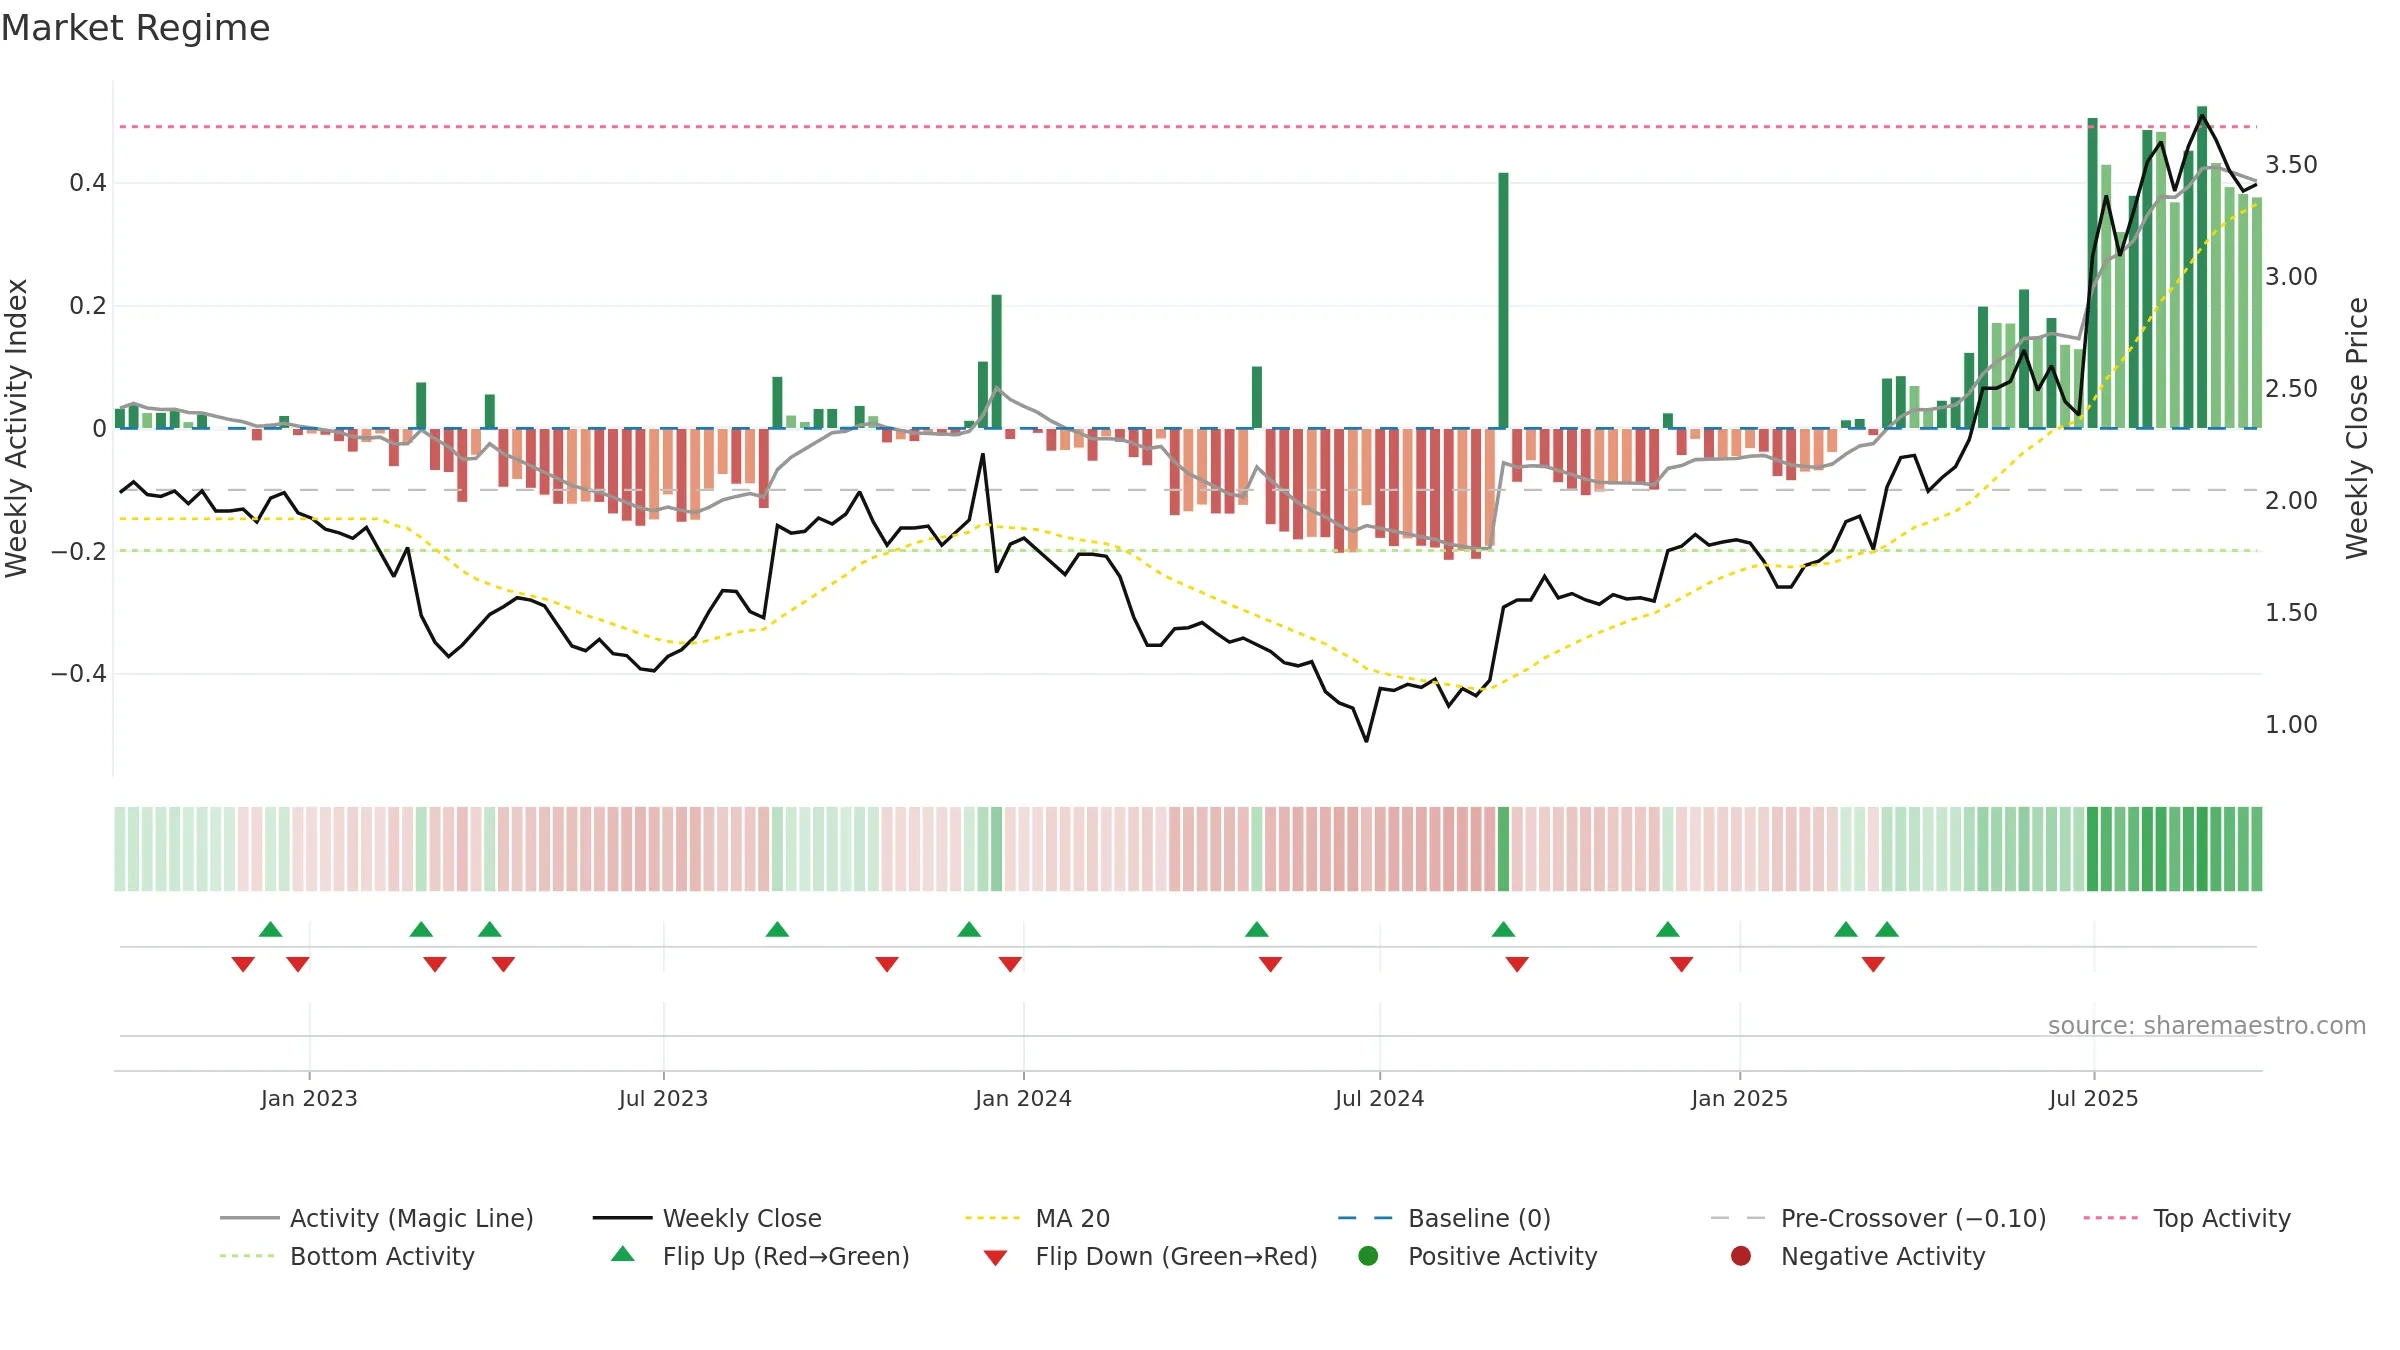Click the tall green activity bar after Jul 2024
2400x1350 pixels.
(1503, 300)
